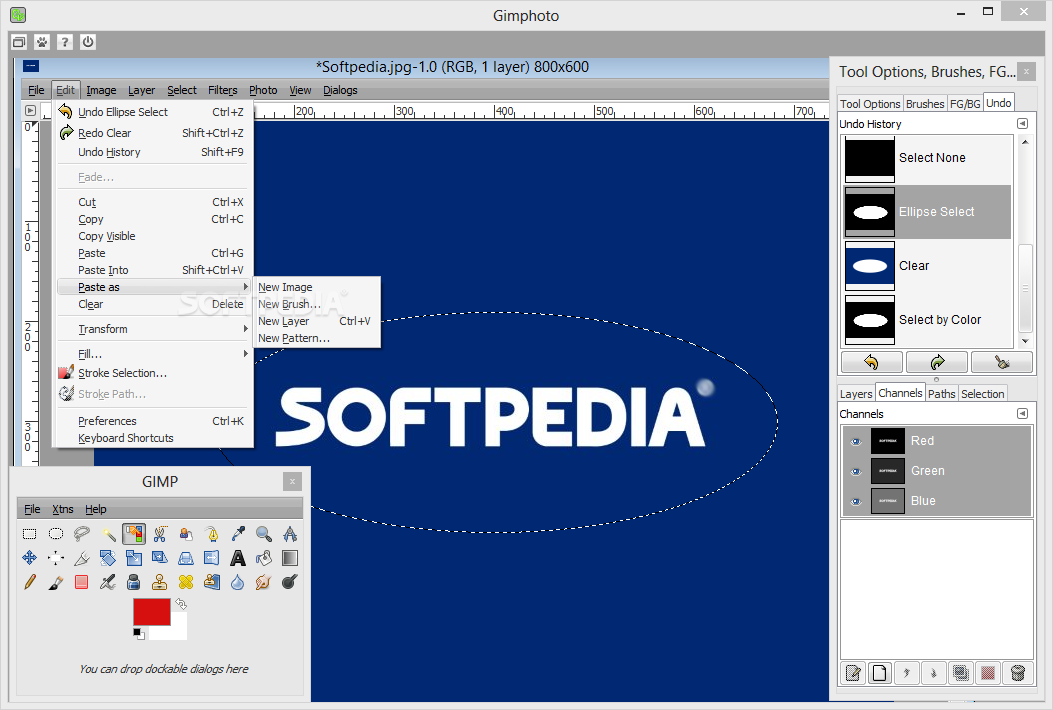1053x710 pixels.
Task: Select the Paintbrush tool
Action: (56, 582)
